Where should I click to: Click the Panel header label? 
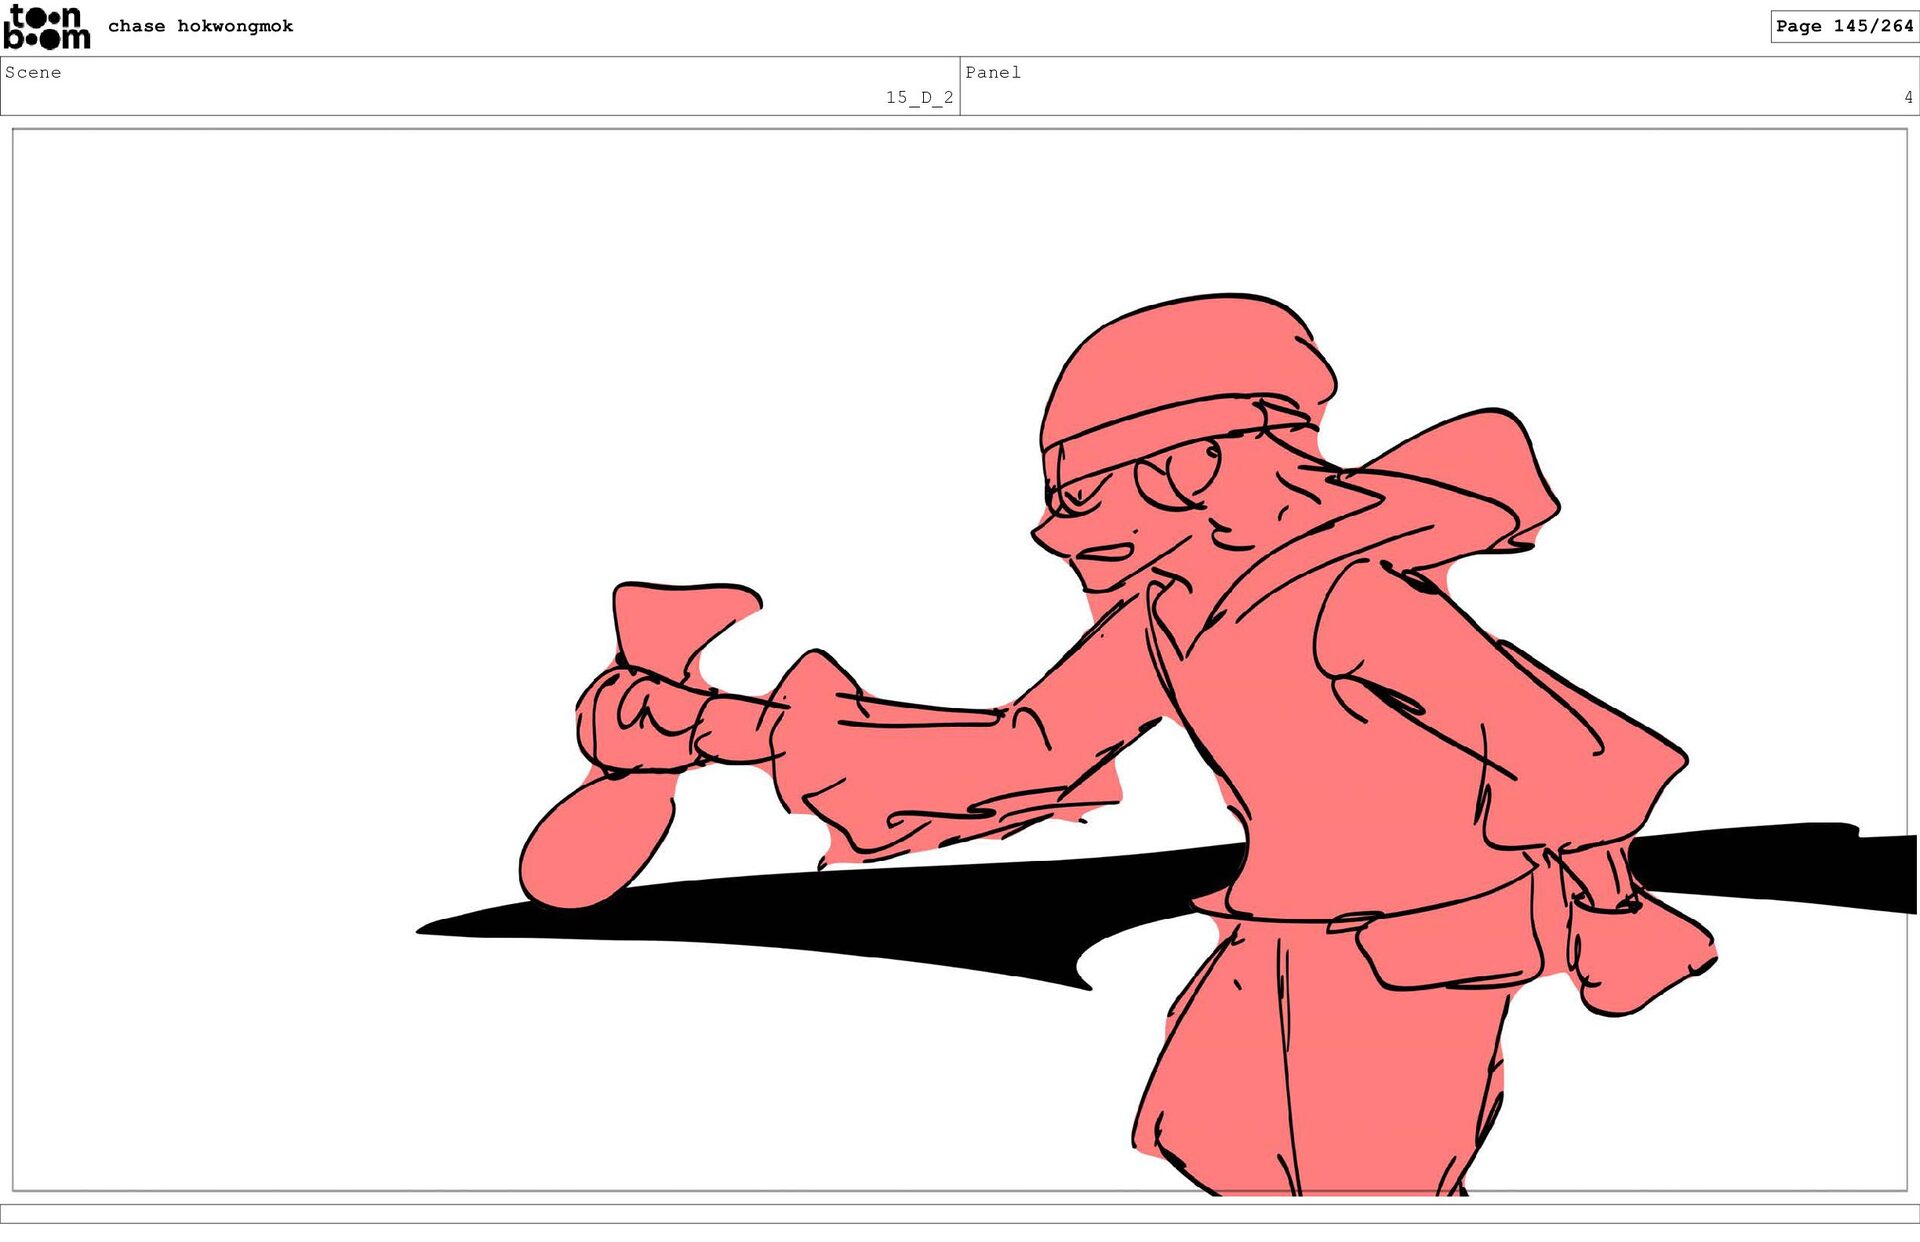pos(992,72)
